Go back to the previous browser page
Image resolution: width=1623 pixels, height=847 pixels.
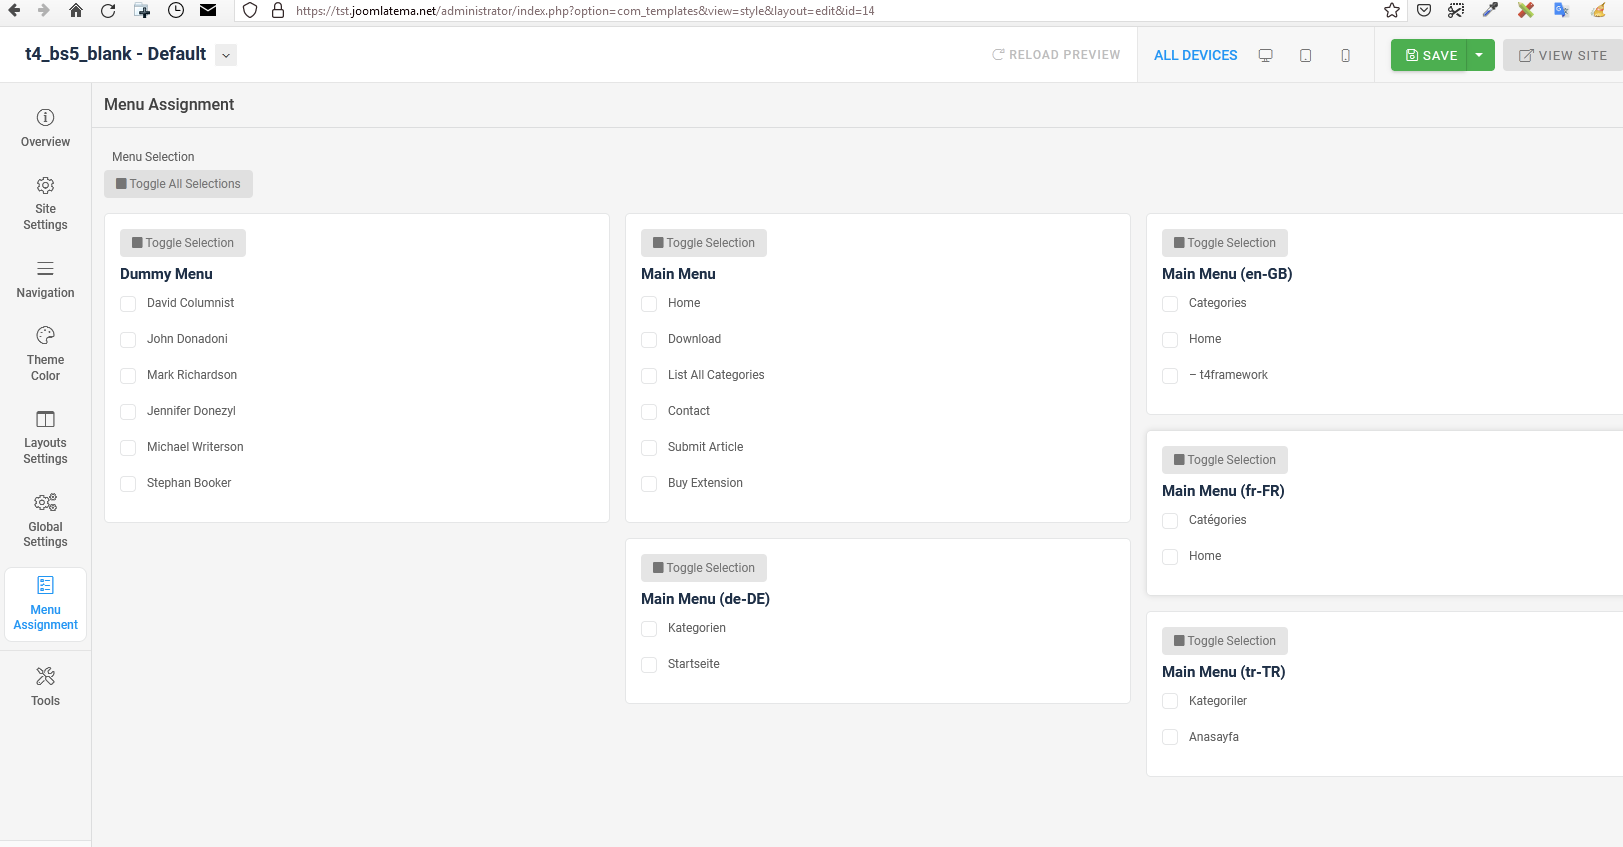[x=14, y=10]
